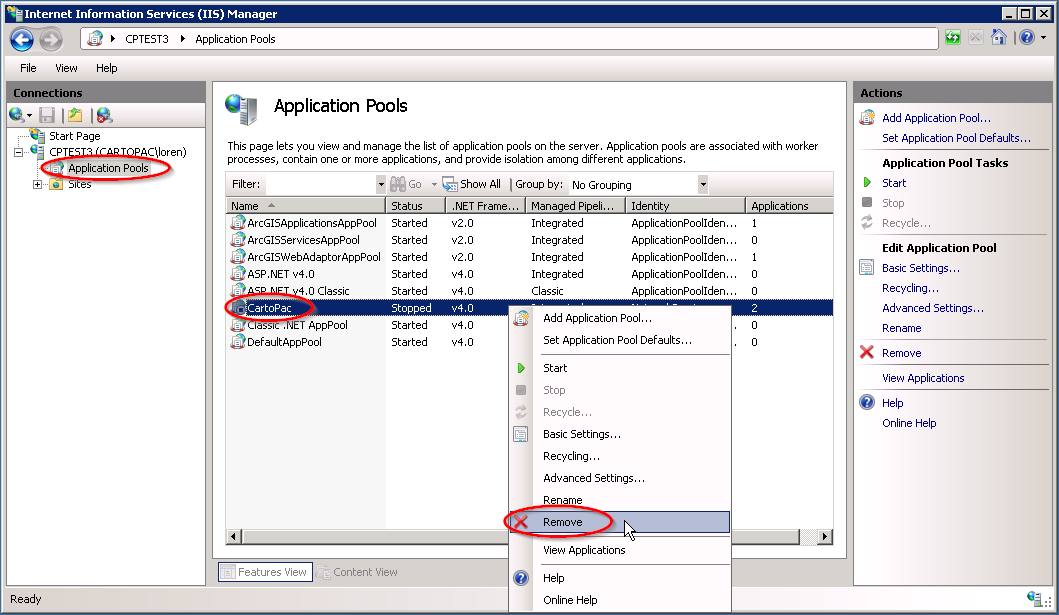Click Set Application Pool Defaults in Actions
The image size is (1059, 615).
tap(956, 138)
